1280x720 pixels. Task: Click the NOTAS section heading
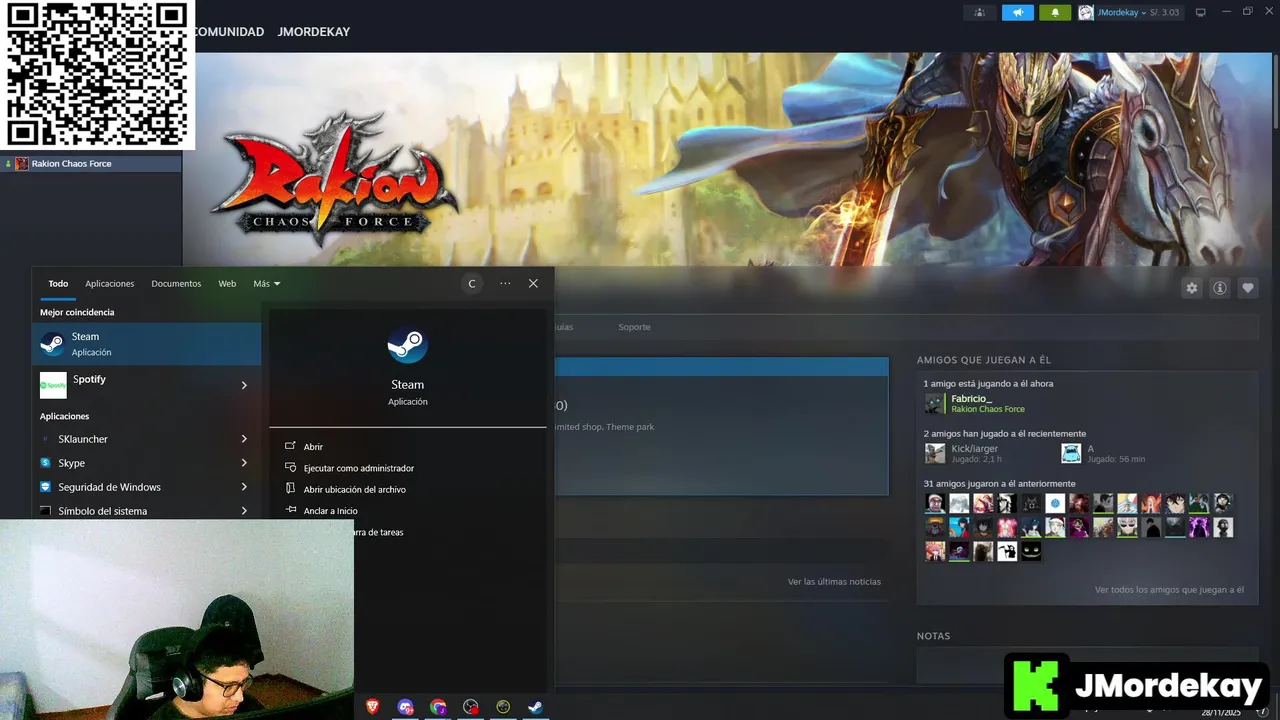[934, 636]
